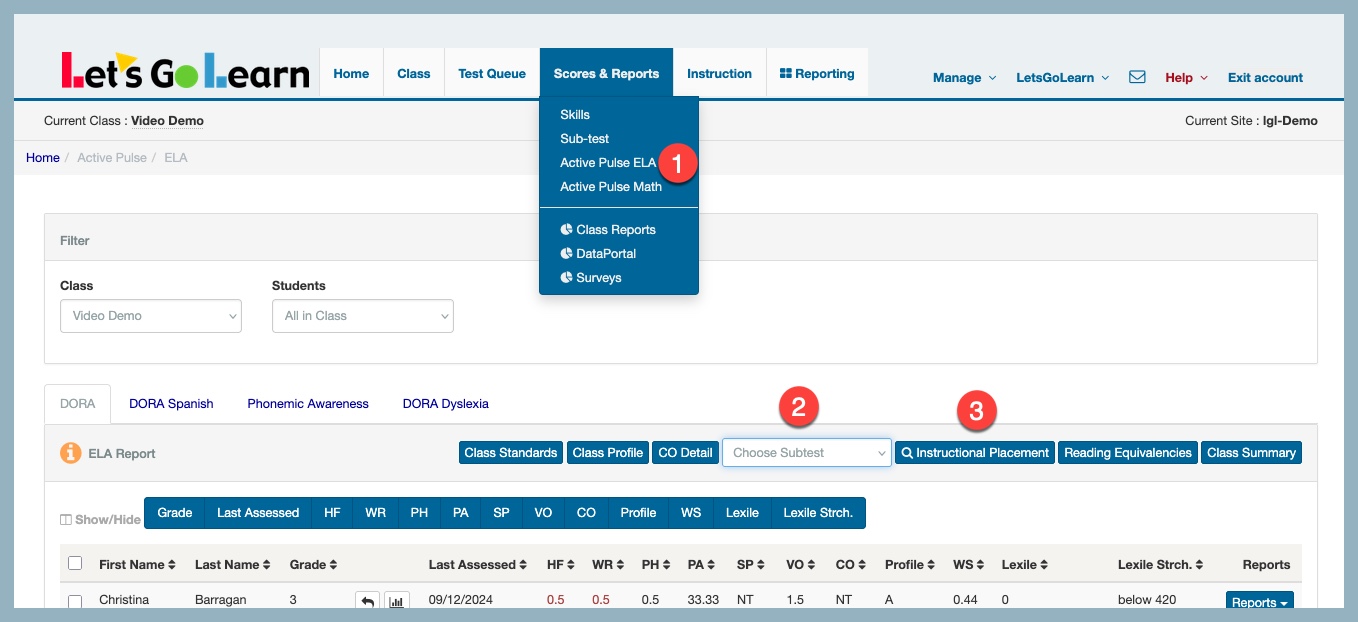Click the back arrow icon in Christina's row
The image size is (1358, 622).
click(367, 602)
